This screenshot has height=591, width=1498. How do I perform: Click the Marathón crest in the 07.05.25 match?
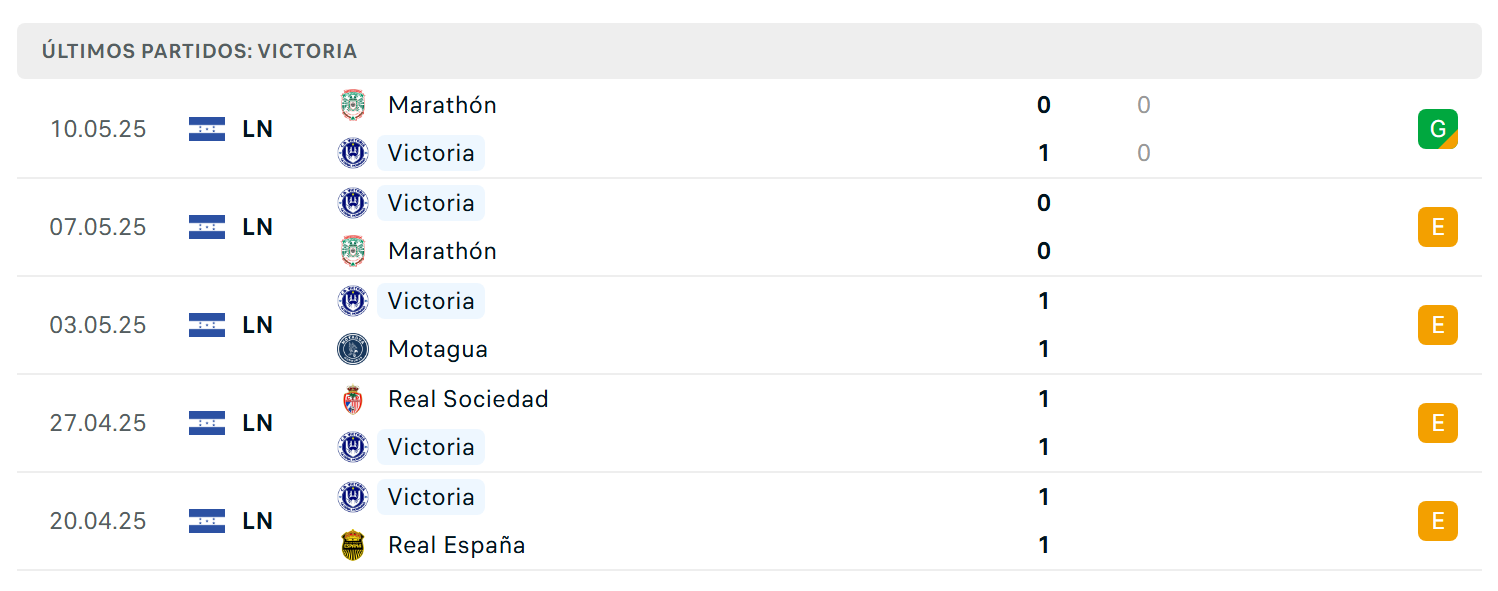pyautogui.click(x=353, y=251)
